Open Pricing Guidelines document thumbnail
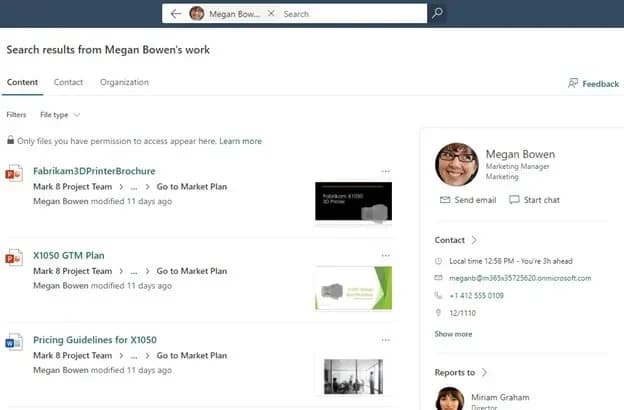 pyautogui.click(x=353, y=377)
